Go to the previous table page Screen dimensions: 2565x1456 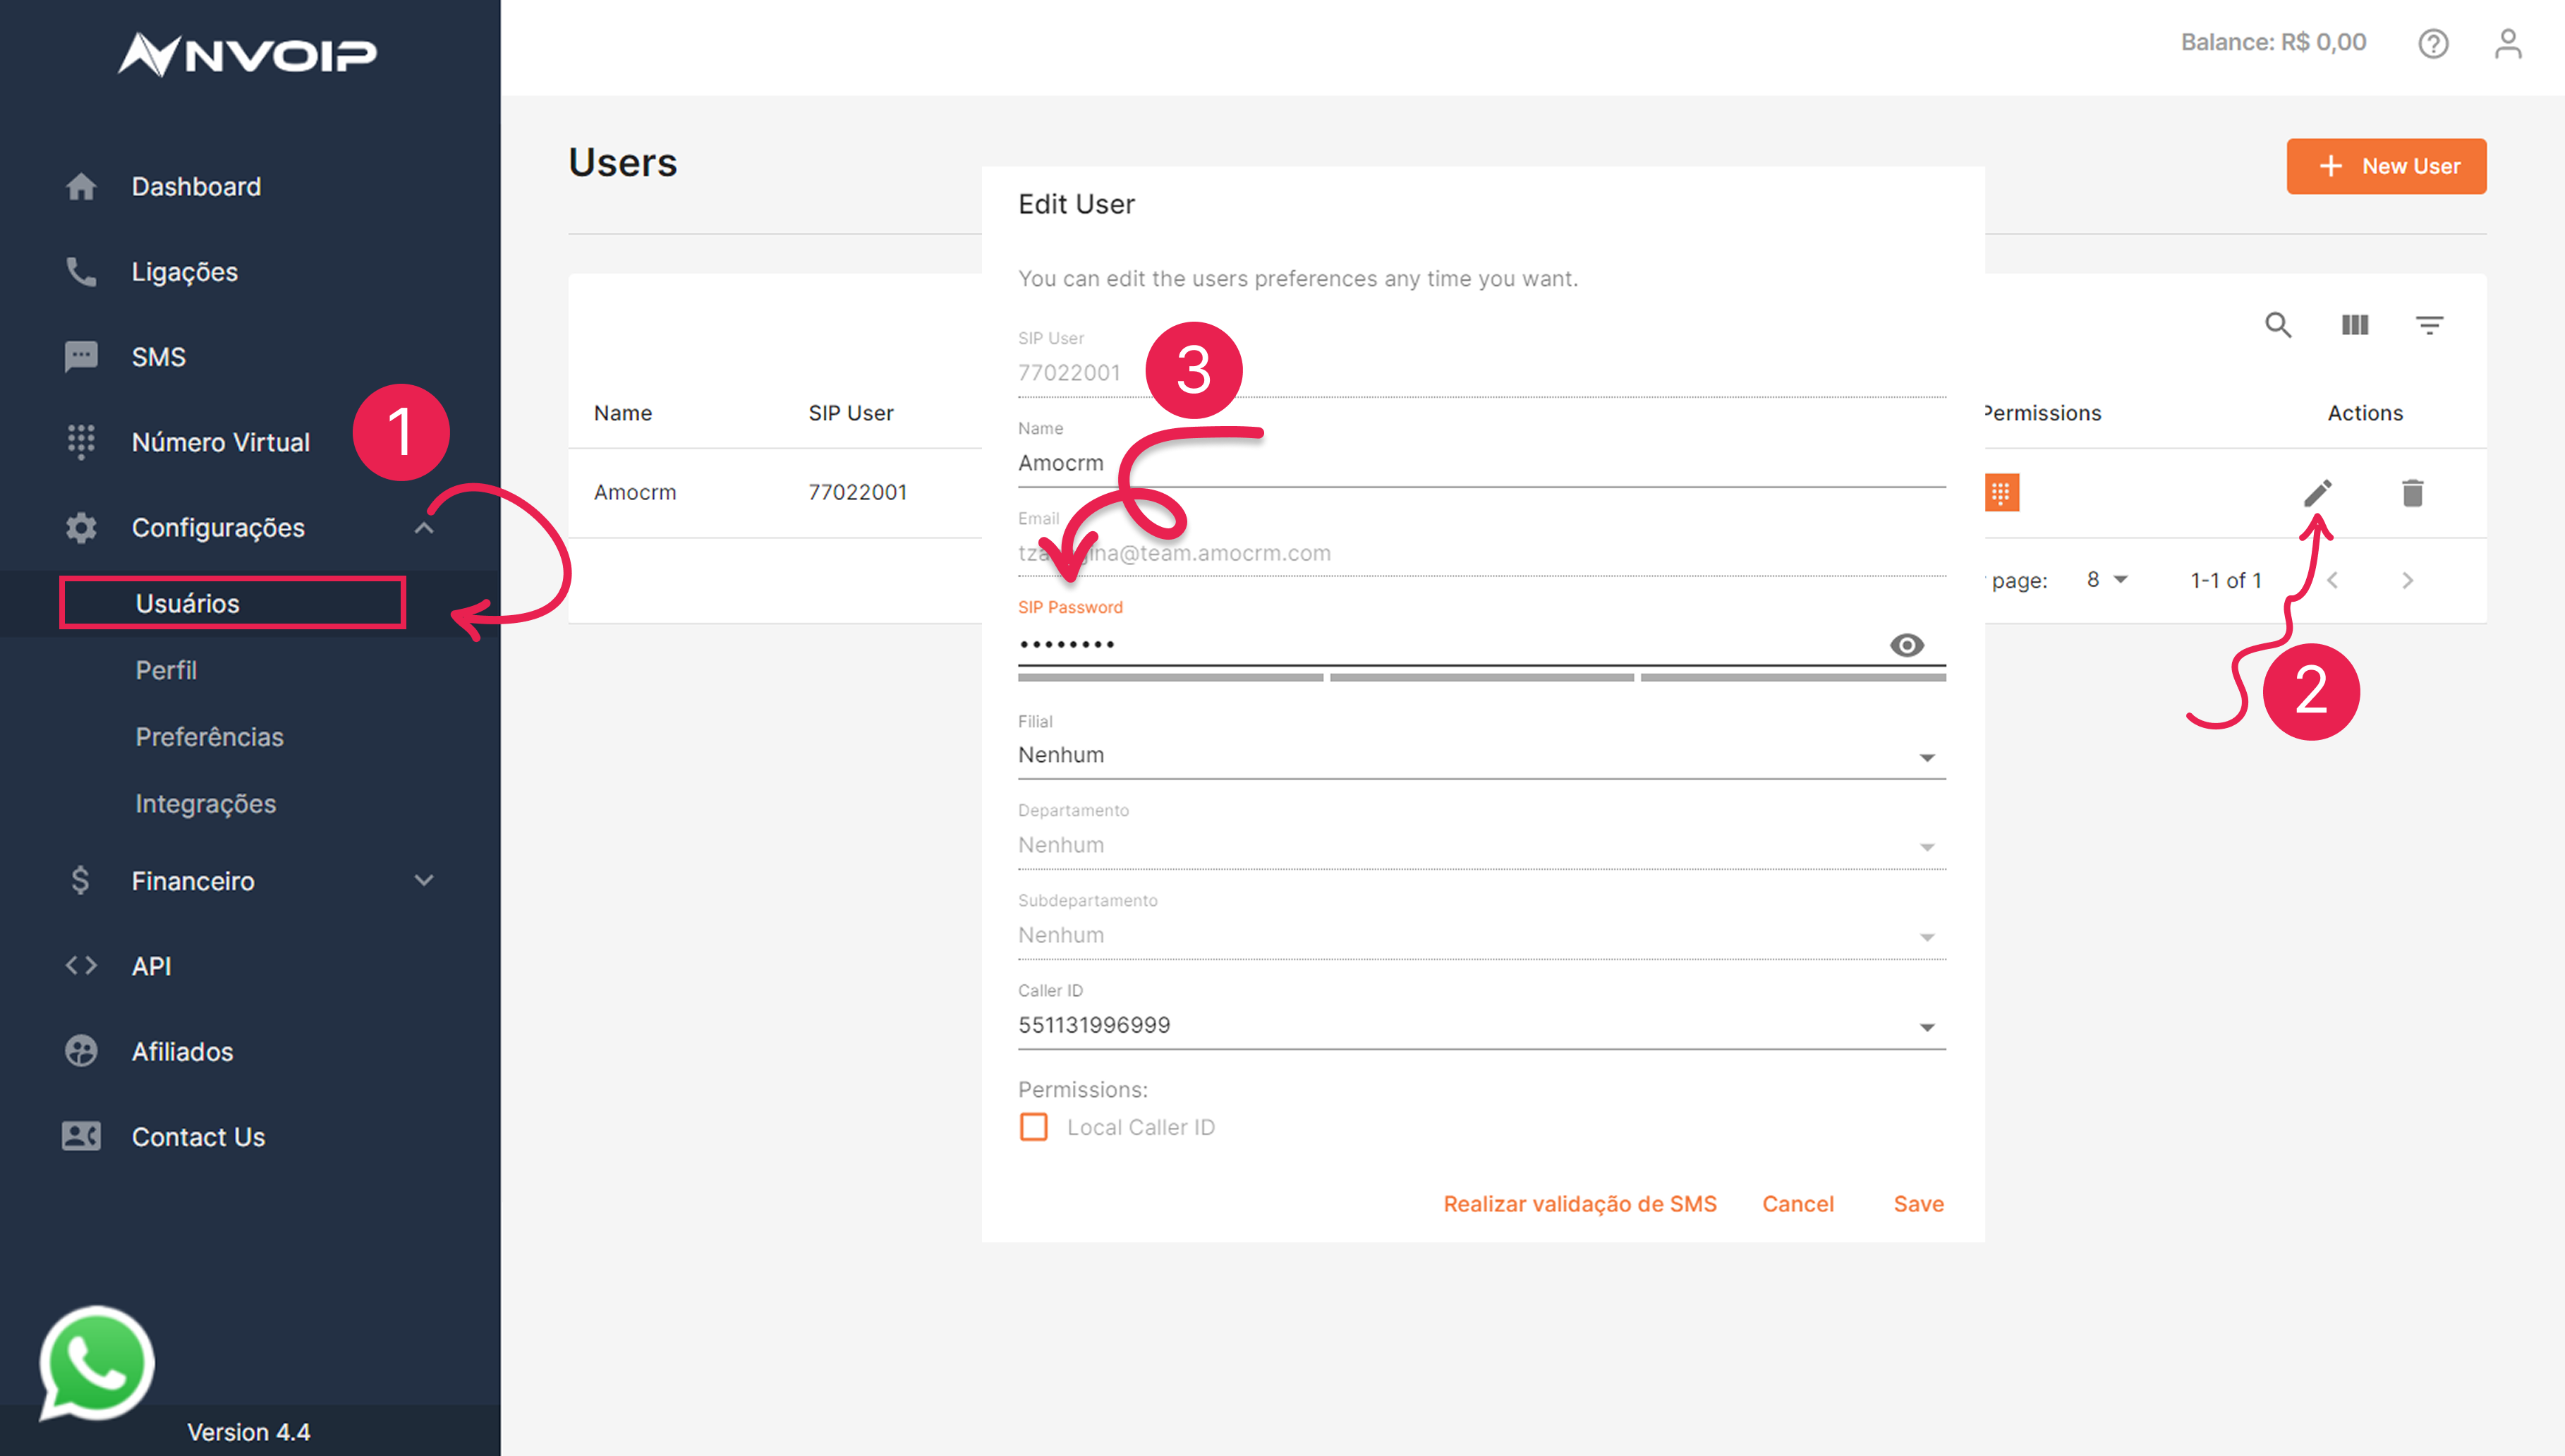(2333, 580)
